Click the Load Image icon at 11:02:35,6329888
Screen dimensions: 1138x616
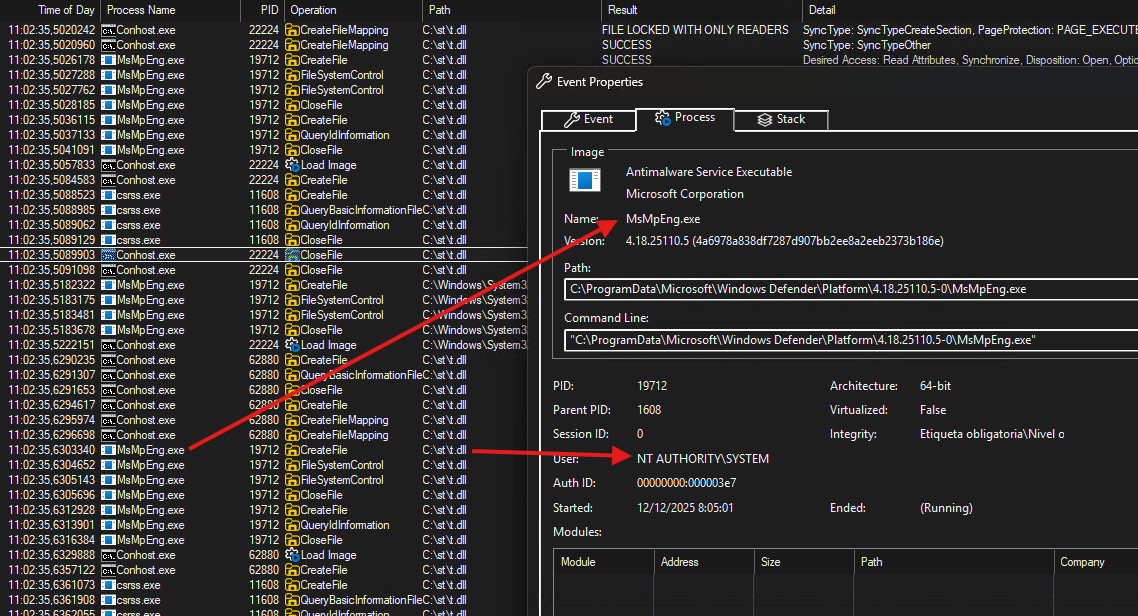(292, 555)
